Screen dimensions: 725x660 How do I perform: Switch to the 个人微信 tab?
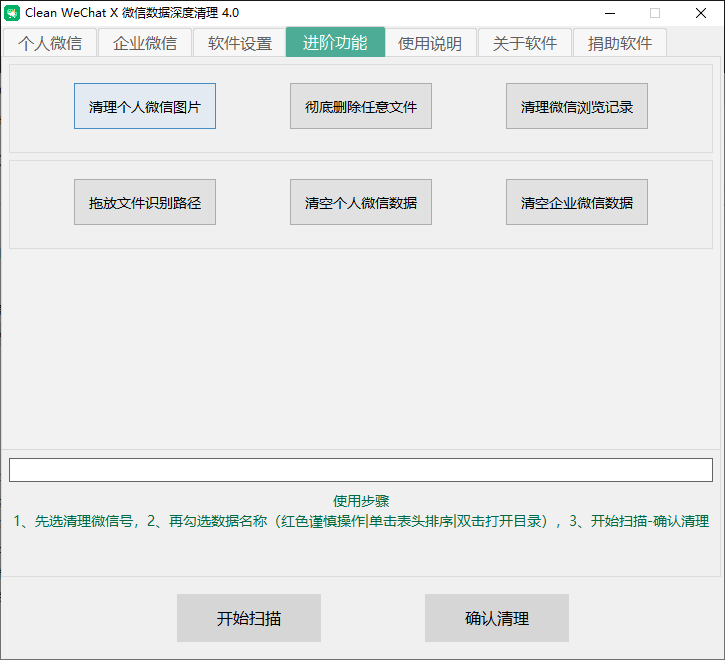[50, 43]
